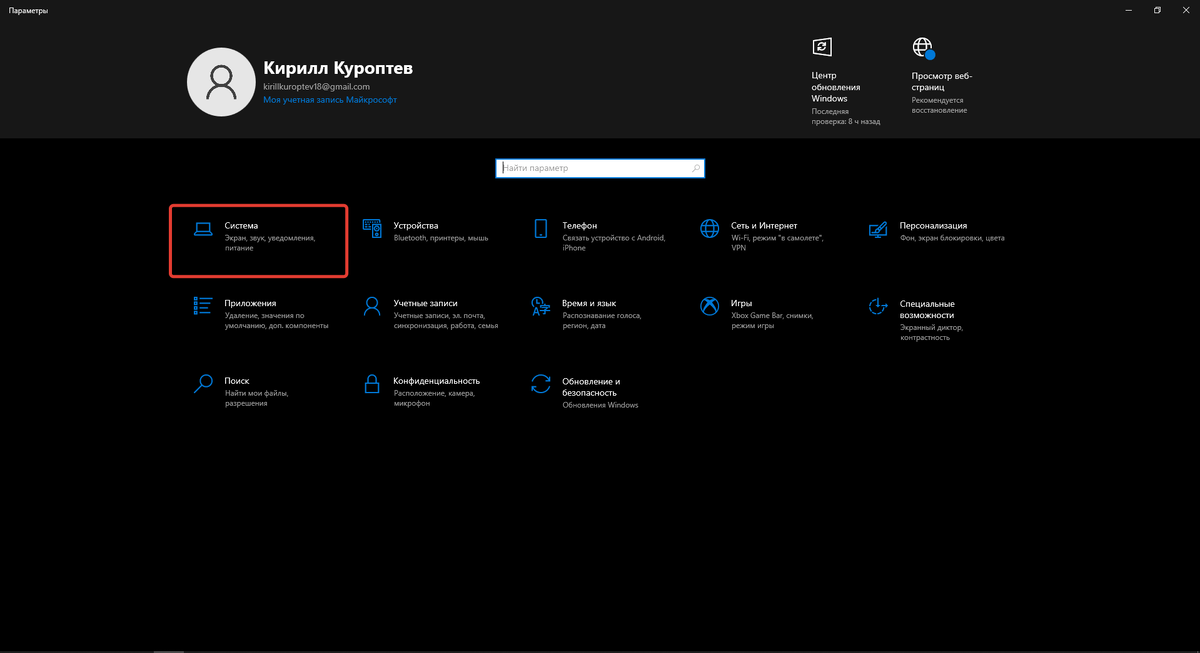Click the Время и язык title
1200x653 pixels.
click(589, 303)
